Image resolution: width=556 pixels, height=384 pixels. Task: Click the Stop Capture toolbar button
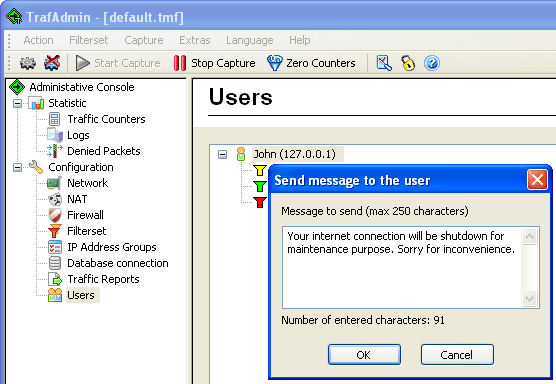(x=214, y=63)
